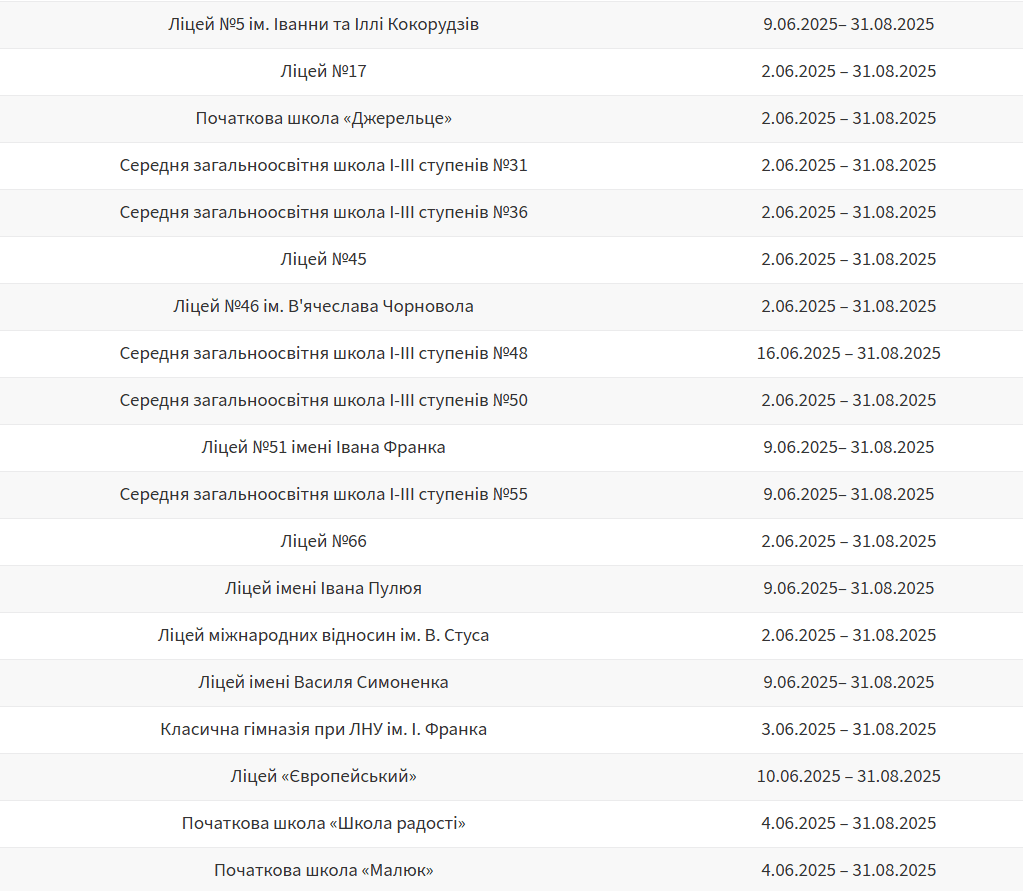Select Ліцей імені Івана Пулюя entry
This screenshot has height=891, width=1023.
click(x=324, y=588)
